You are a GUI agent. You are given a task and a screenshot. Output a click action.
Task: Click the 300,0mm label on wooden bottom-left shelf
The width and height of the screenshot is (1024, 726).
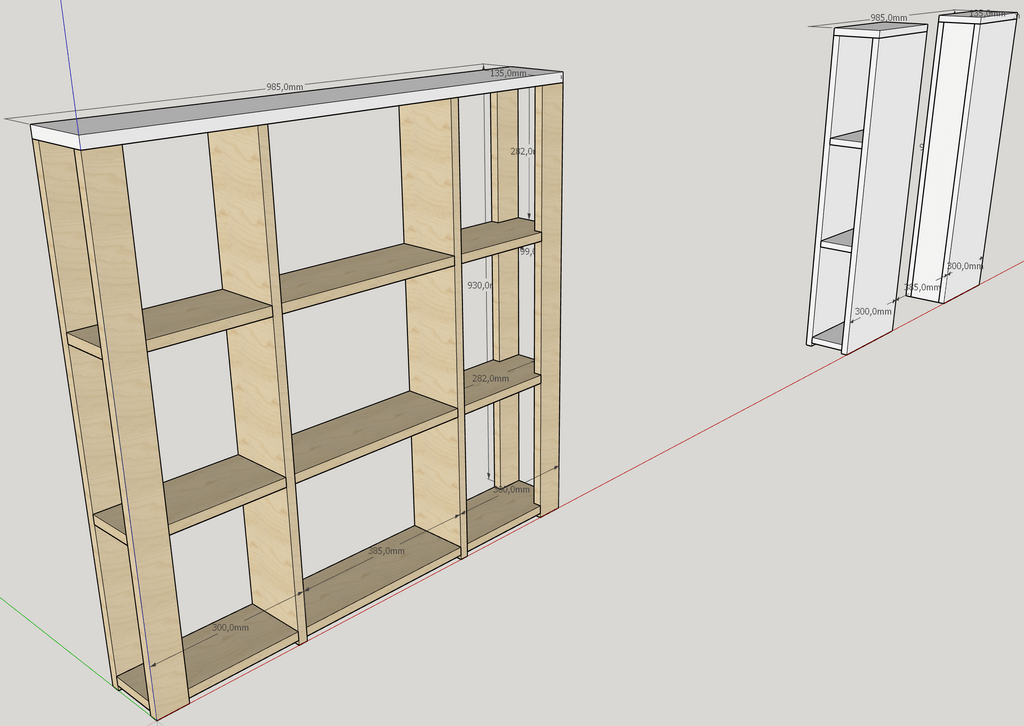(230, 628)
